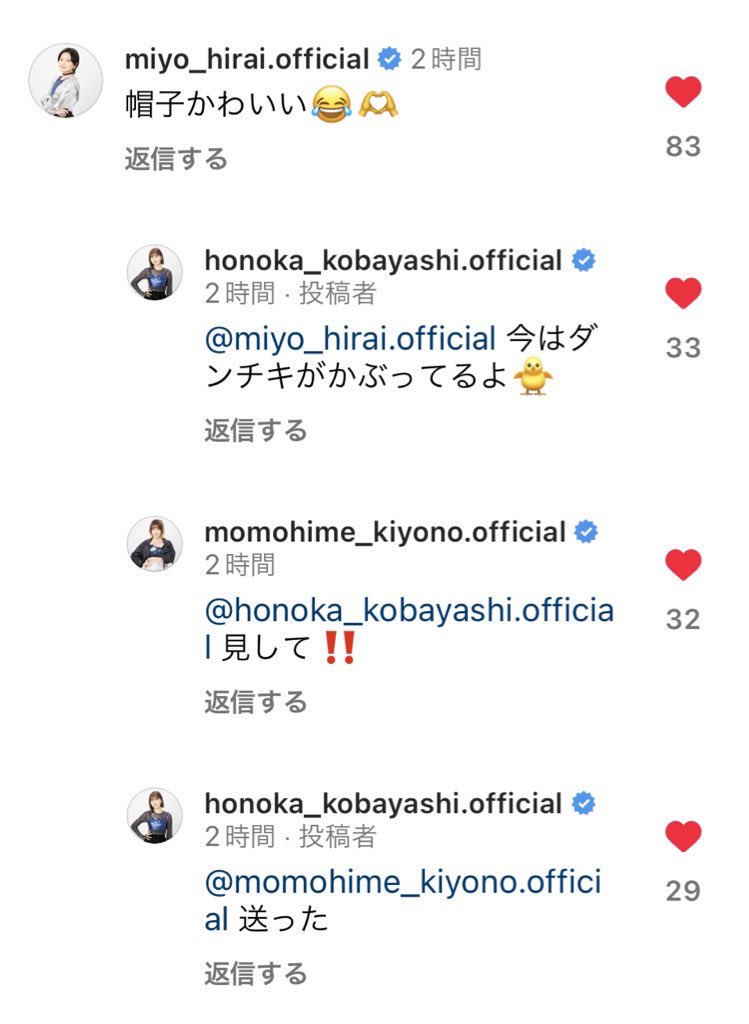Reply to honoka's ダンチキ comment

coord(256,431)
